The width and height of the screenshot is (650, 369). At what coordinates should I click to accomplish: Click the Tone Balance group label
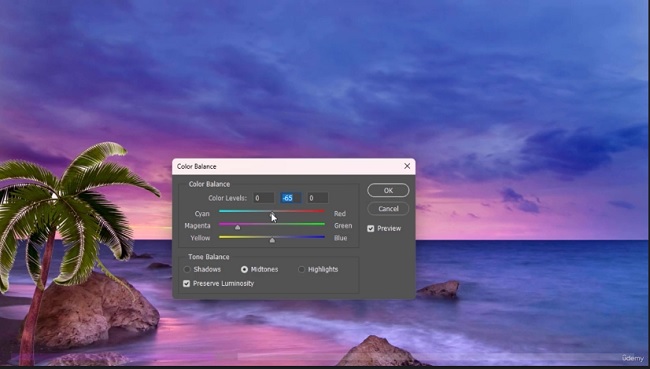(209, 257)
